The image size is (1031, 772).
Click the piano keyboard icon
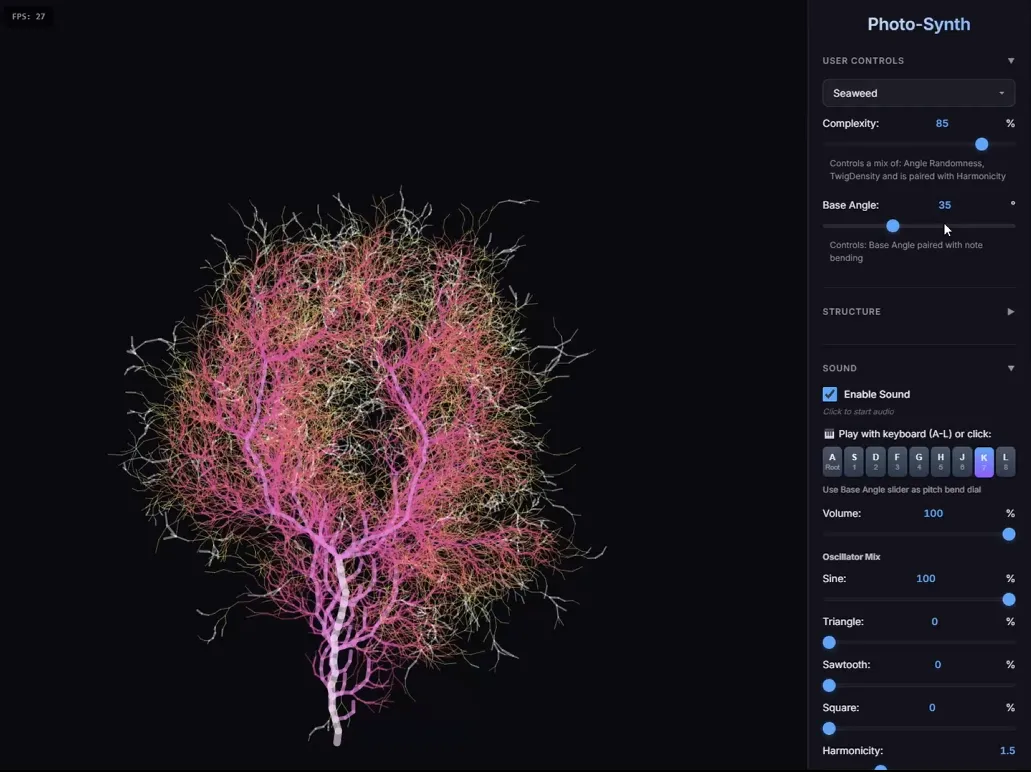[829, 434]
